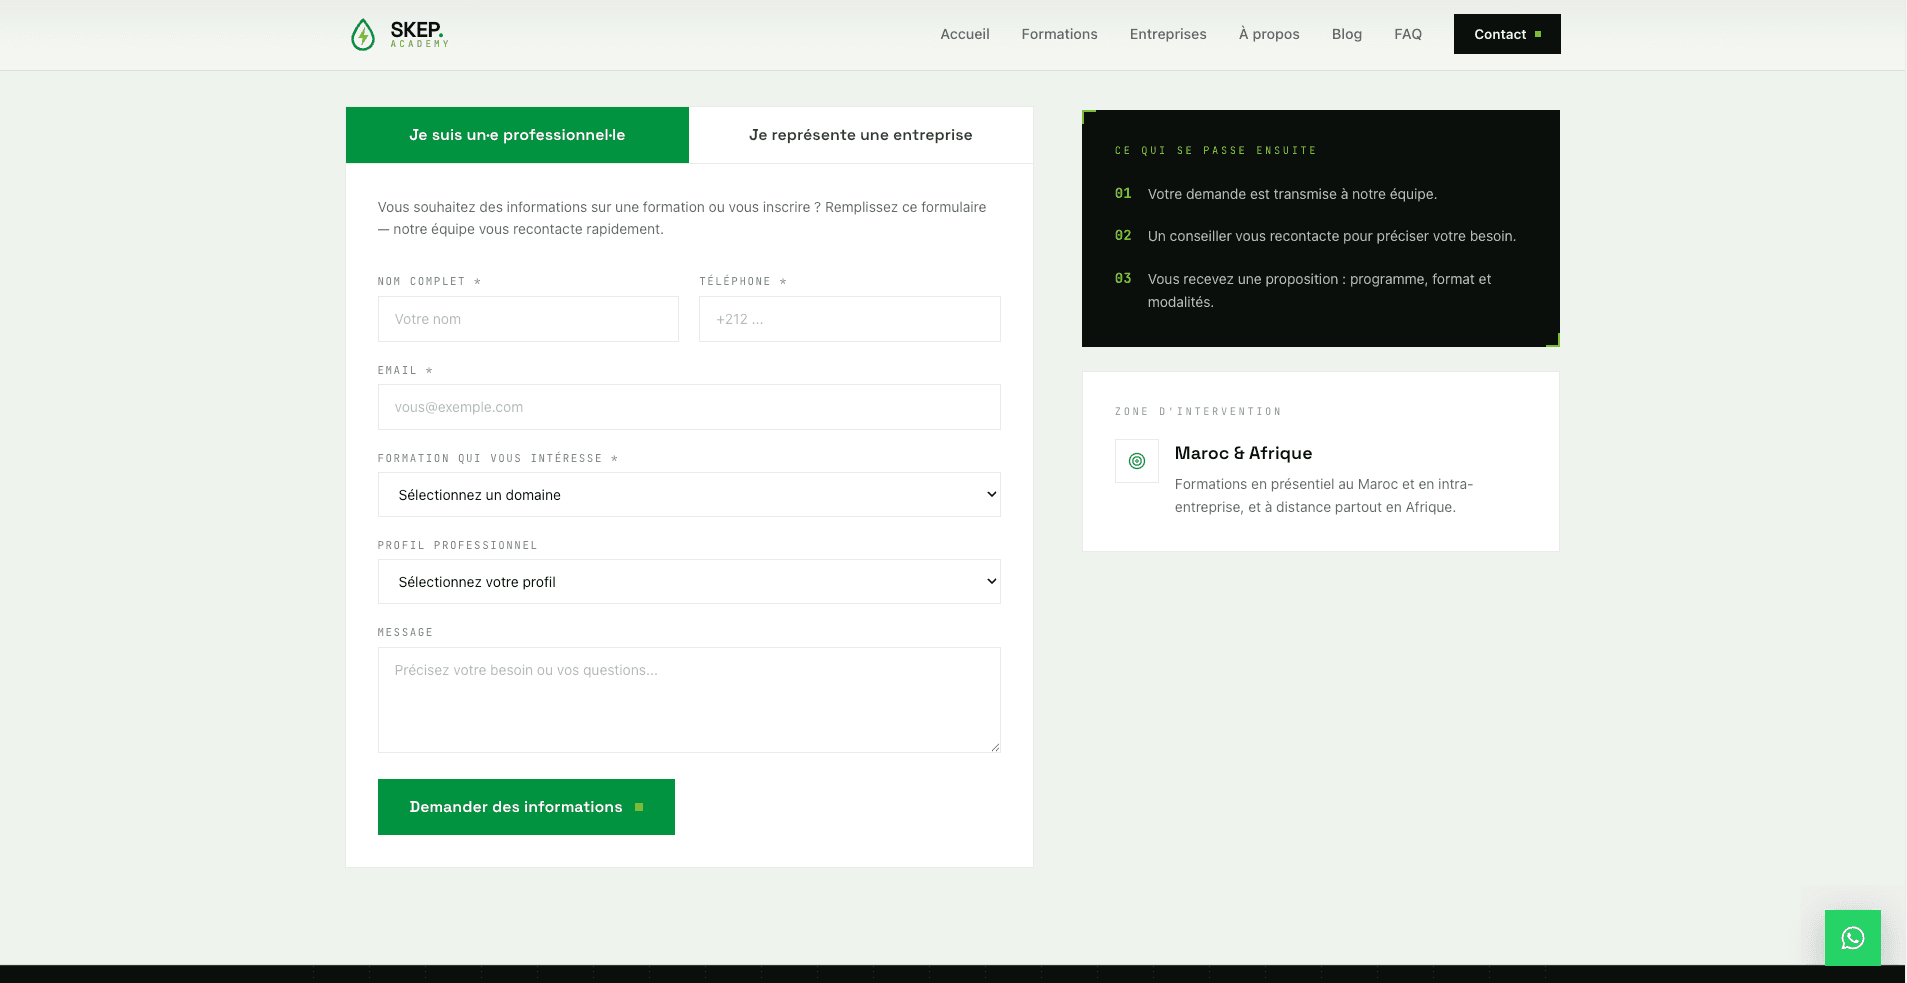The image size is (1907, 983).
Task: Open the Formations menu item
Action: point(1059,34)
